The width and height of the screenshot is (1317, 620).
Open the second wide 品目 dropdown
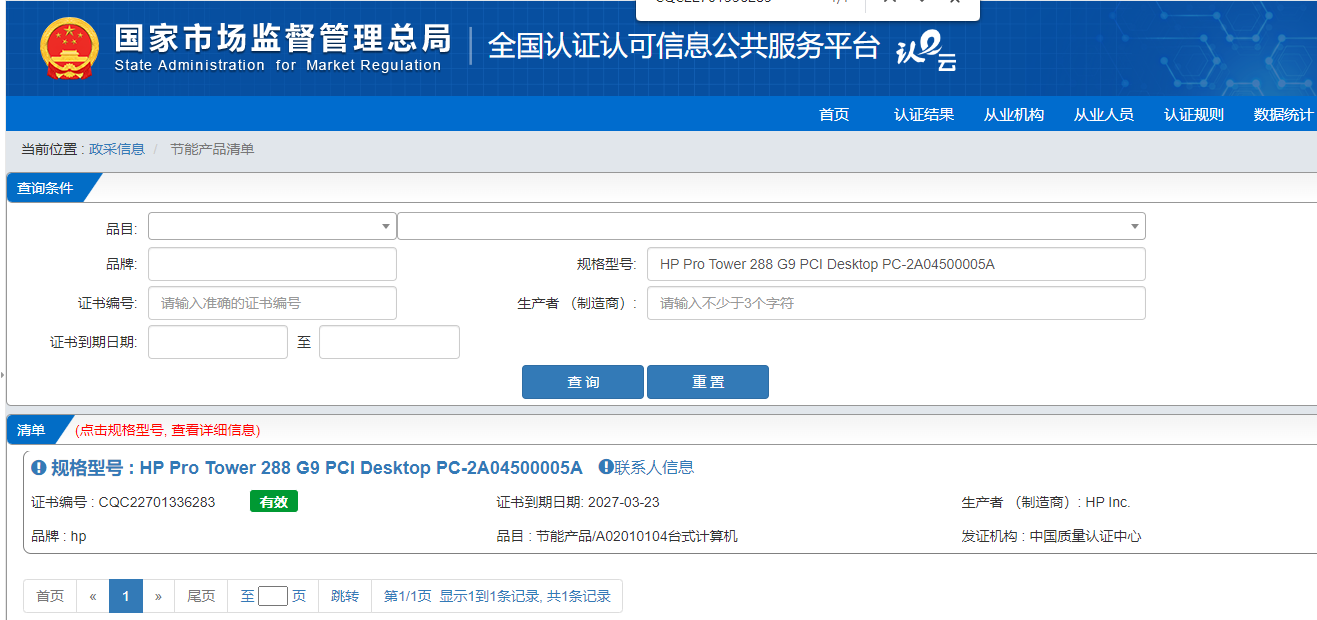771,226
